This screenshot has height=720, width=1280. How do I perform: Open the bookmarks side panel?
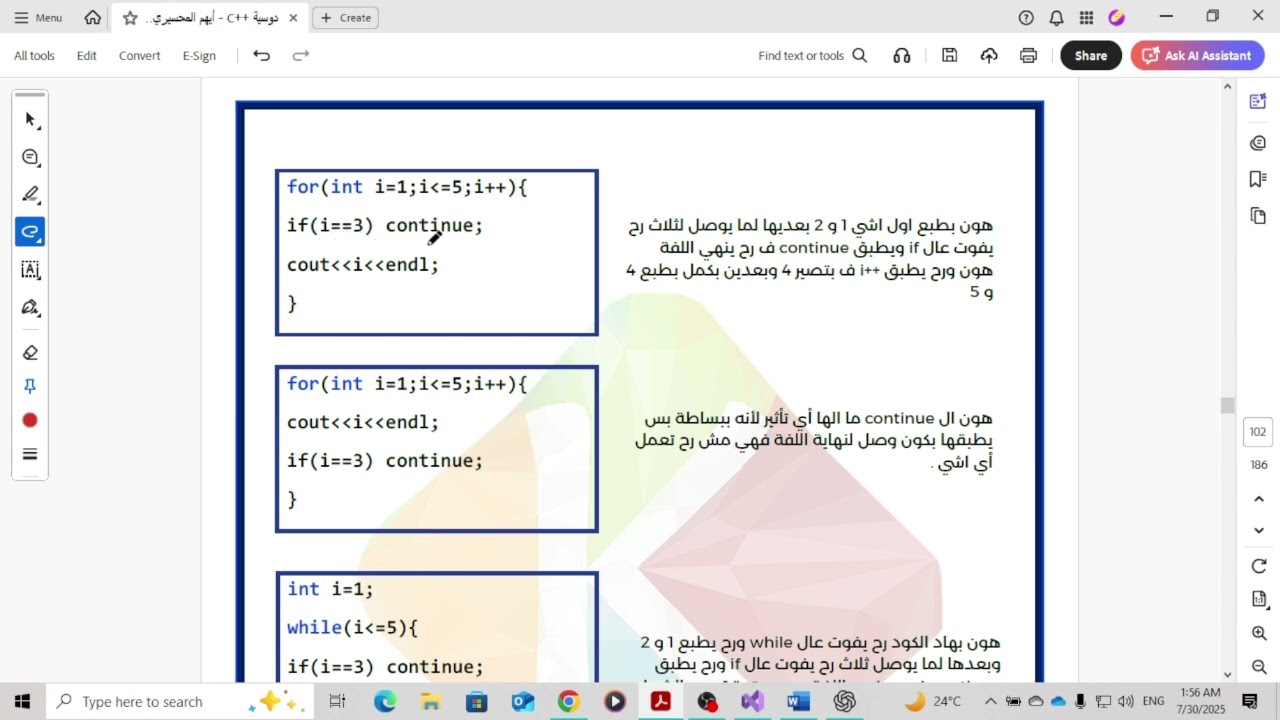[1258, 179]
